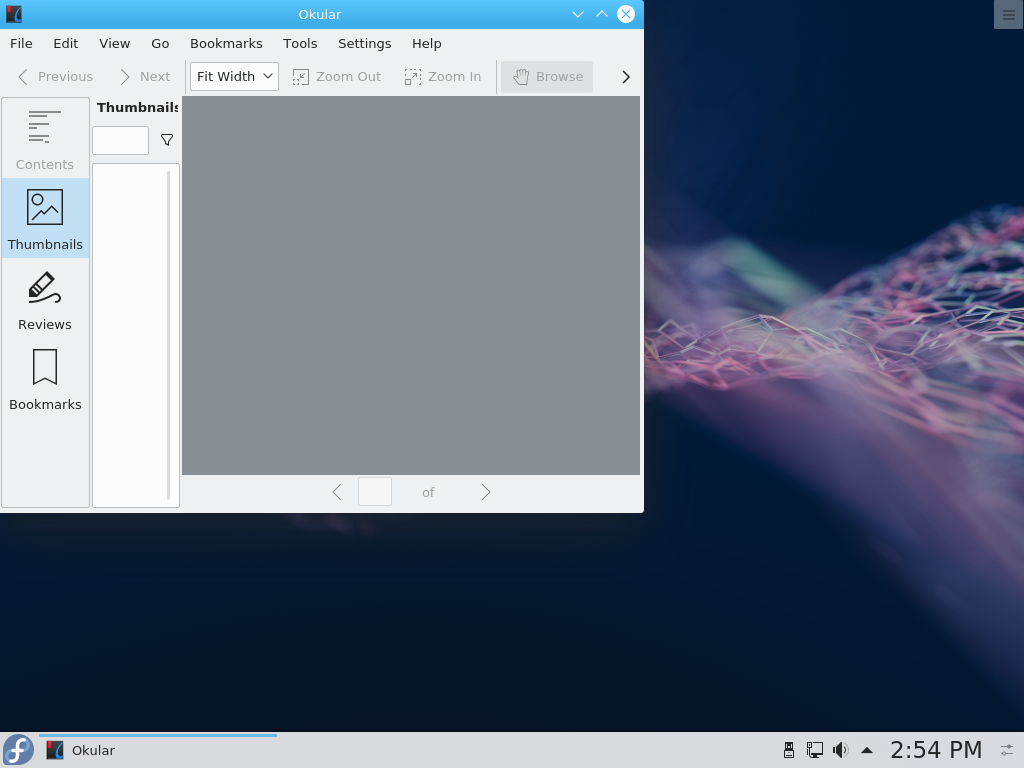Open the Edit menu

tap(65, 44)
